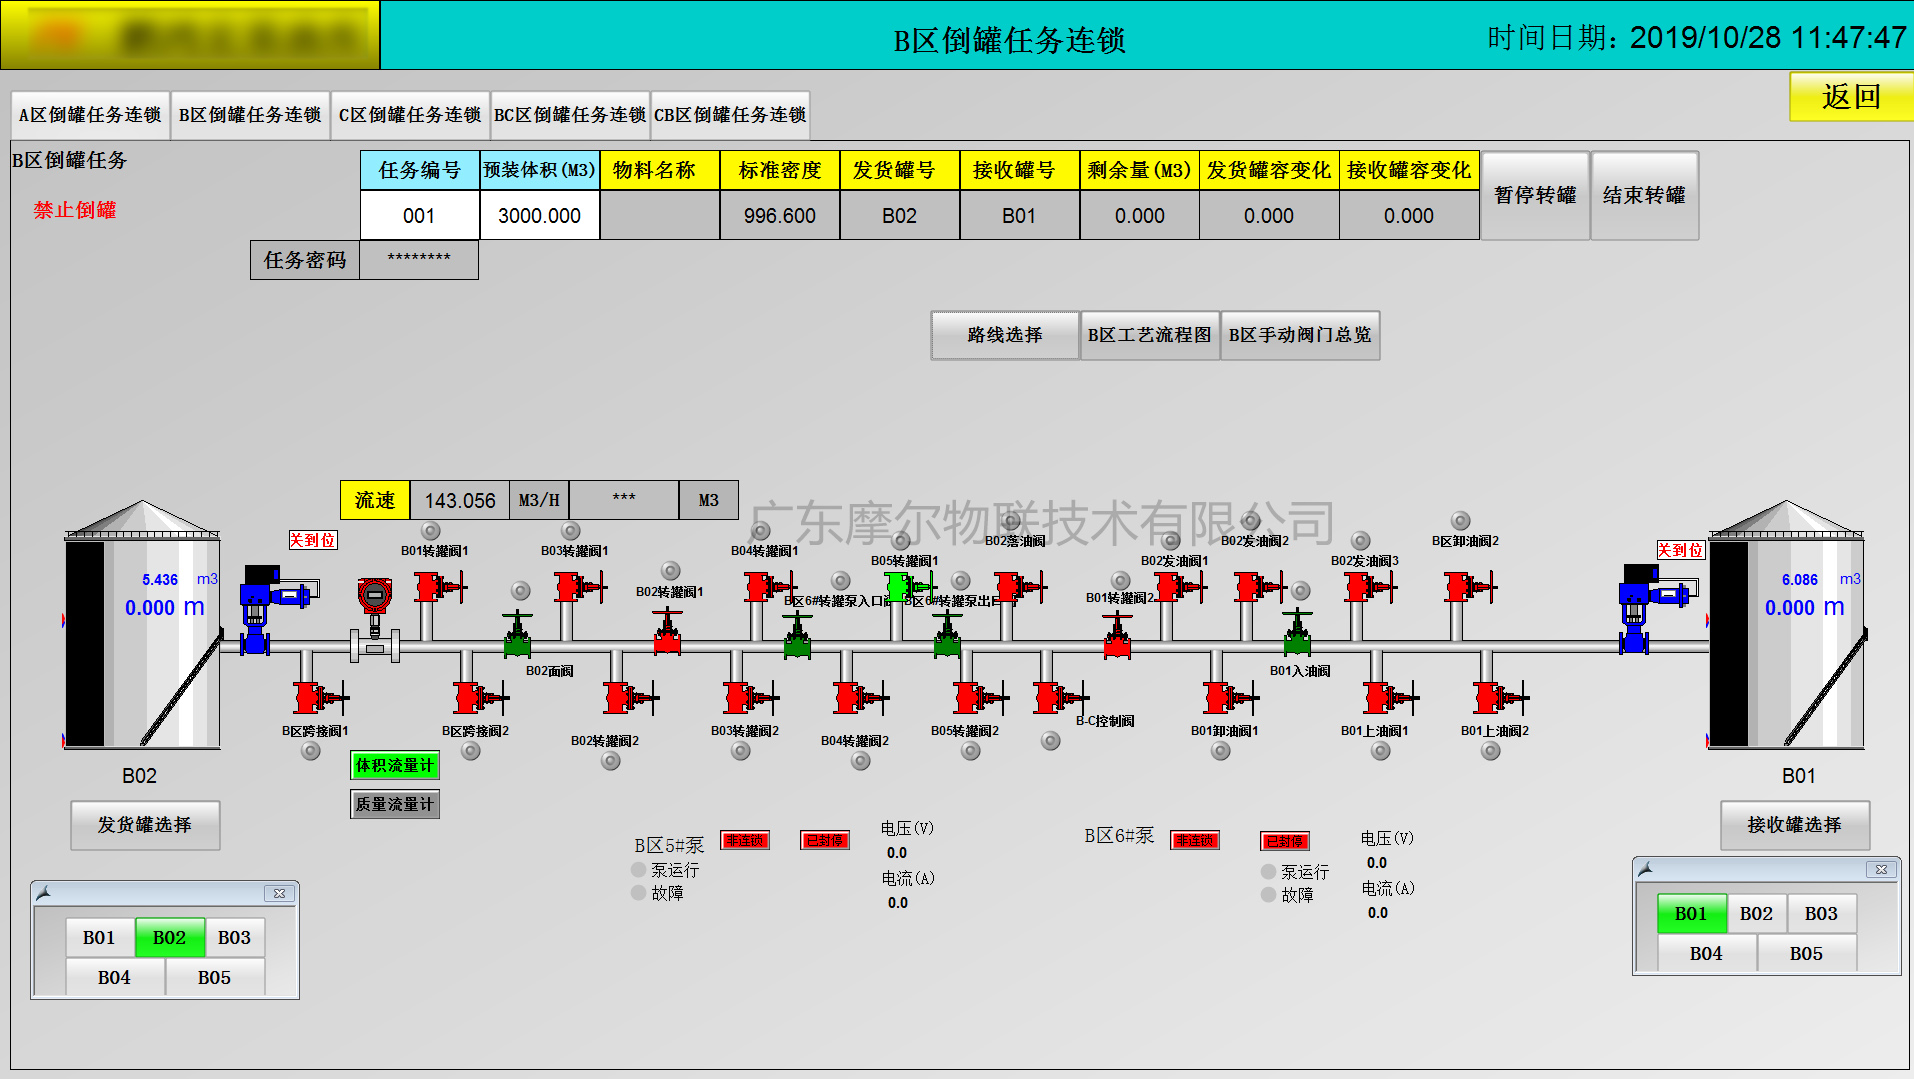Click the red B01转罐阀2 gate valve
The height and width of the screenshot is (1079, 1914).
[x=1117, y=637]
